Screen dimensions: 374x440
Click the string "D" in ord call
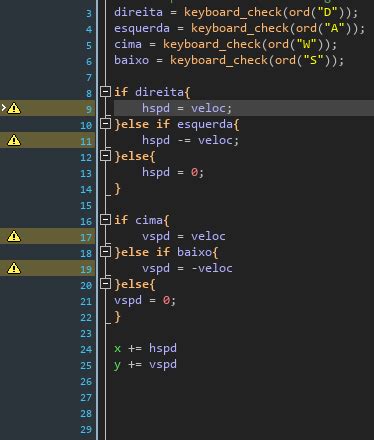point(328,12)
